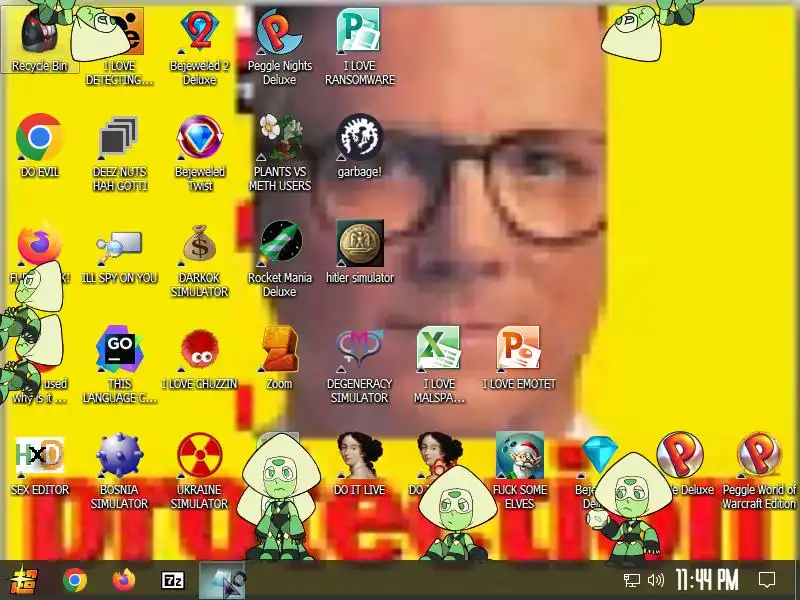
Task: Open the Start menu button on taskbar
Action: point(23,580)
